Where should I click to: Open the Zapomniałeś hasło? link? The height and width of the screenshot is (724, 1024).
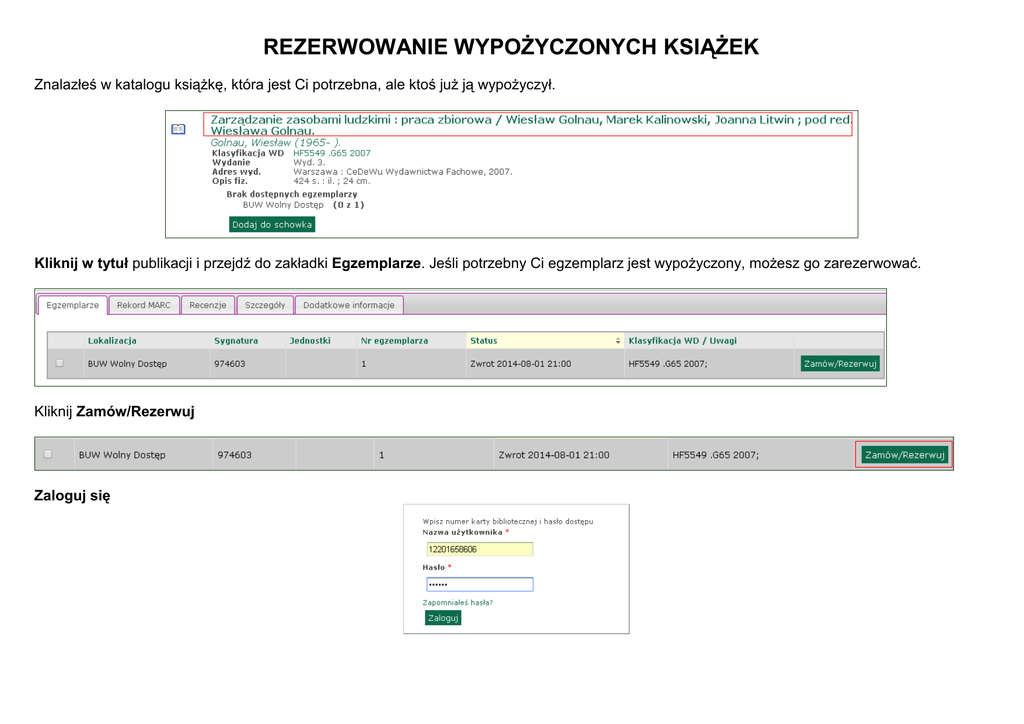tap(458, 602)
